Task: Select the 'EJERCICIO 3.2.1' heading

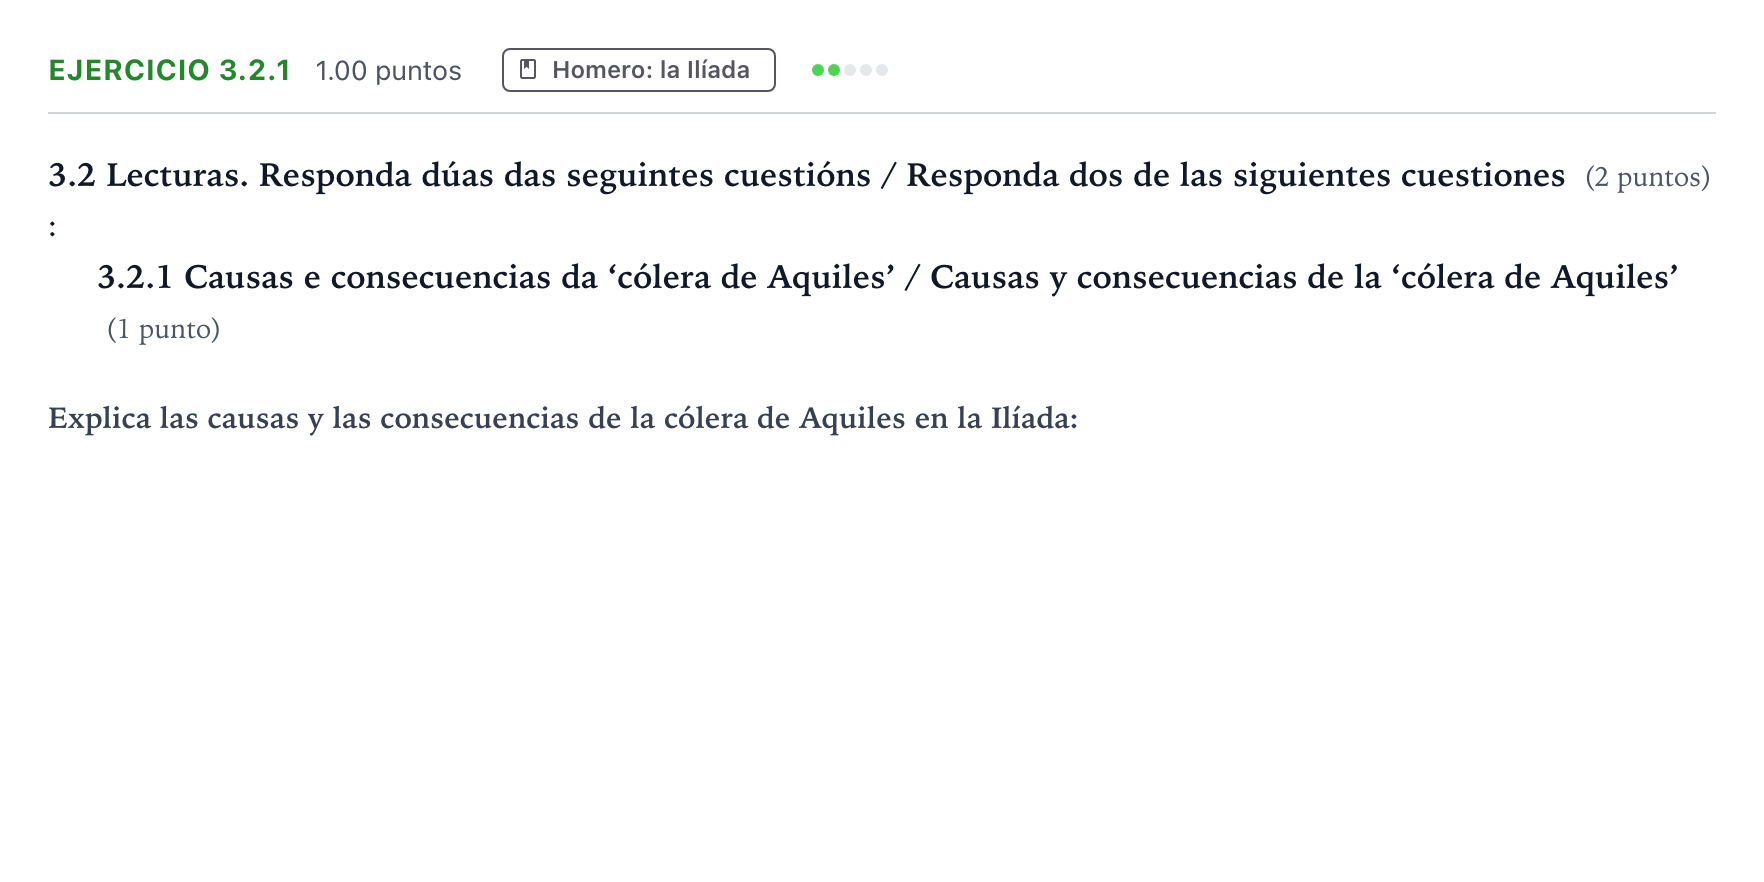Action: click(x=170, y=70)
